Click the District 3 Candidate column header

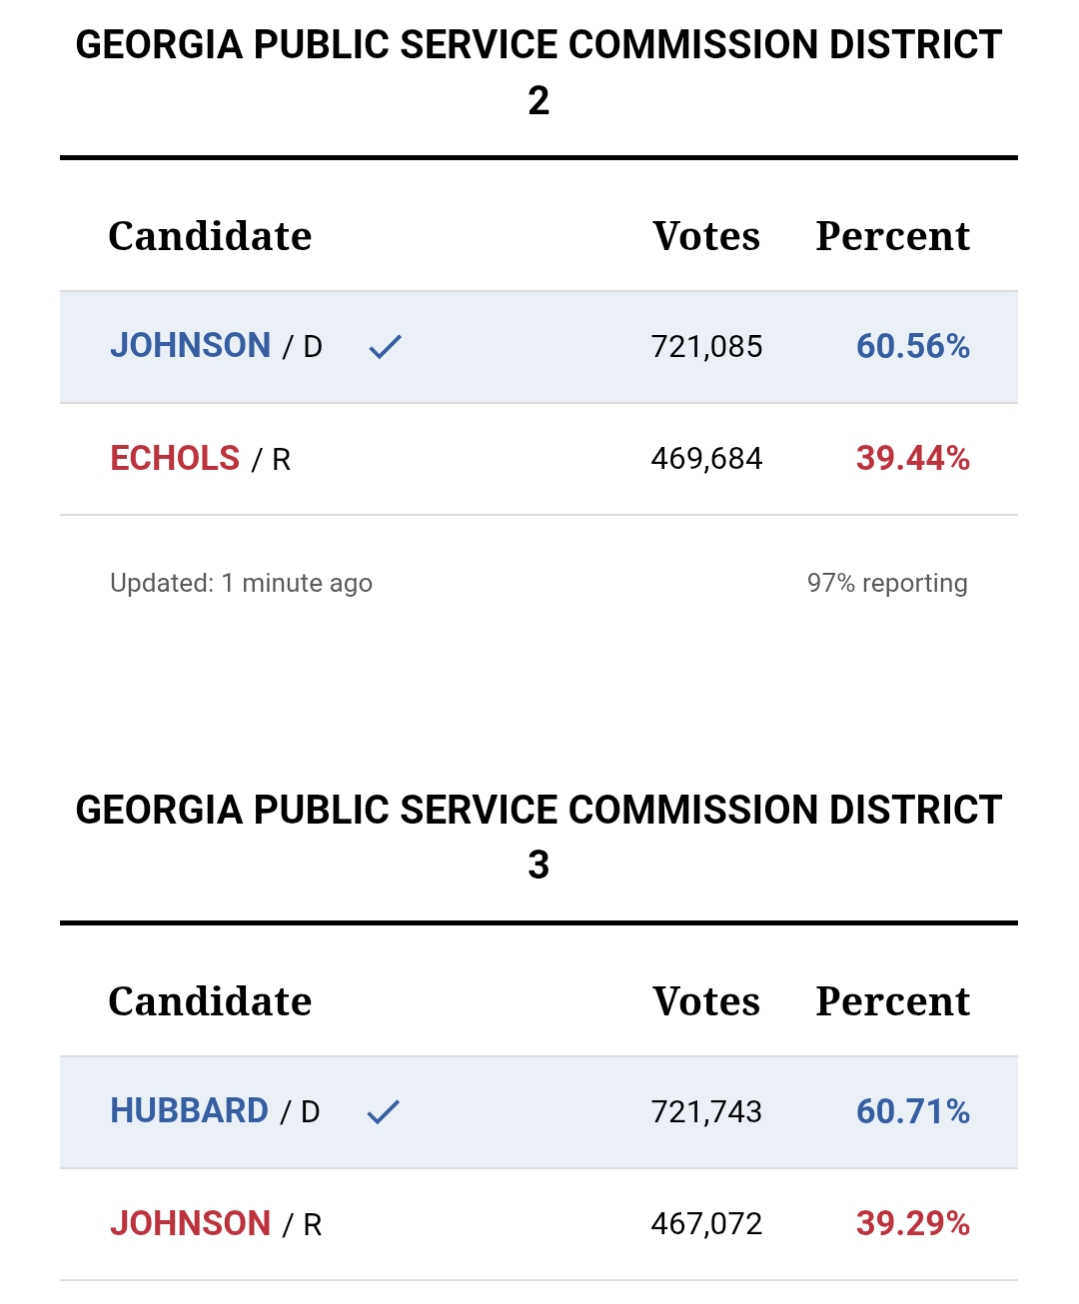pyautogui.click(x=210, y=1002)
